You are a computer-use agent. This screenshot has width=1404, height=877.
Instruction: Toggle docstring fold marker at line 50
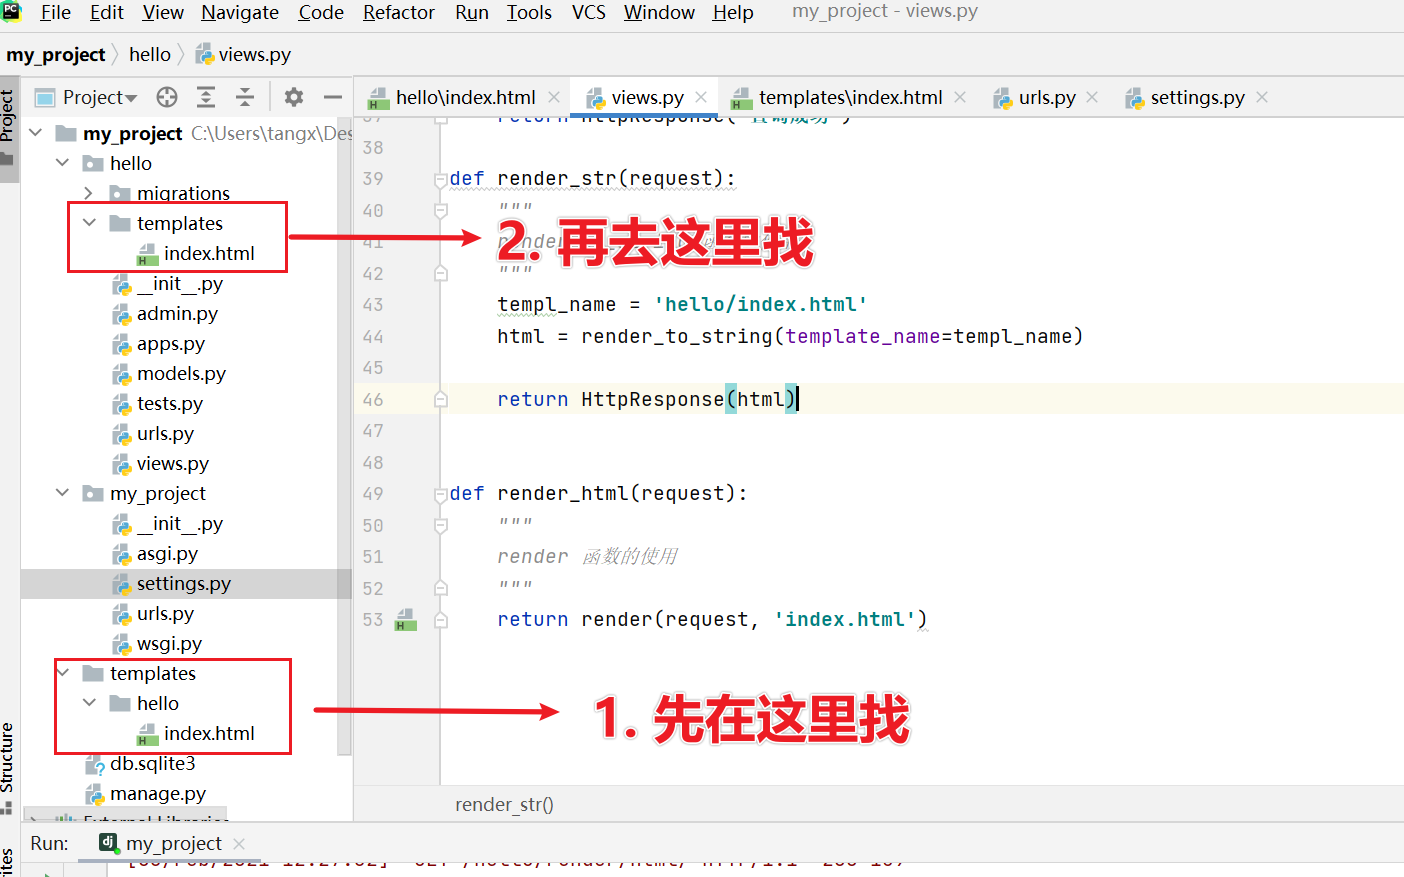(440, 526)
